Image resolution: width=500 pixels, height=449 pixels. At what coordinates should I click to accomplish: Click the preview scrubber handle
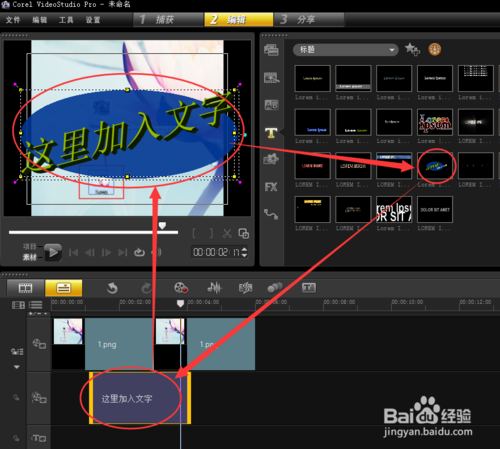coord(162,226)
